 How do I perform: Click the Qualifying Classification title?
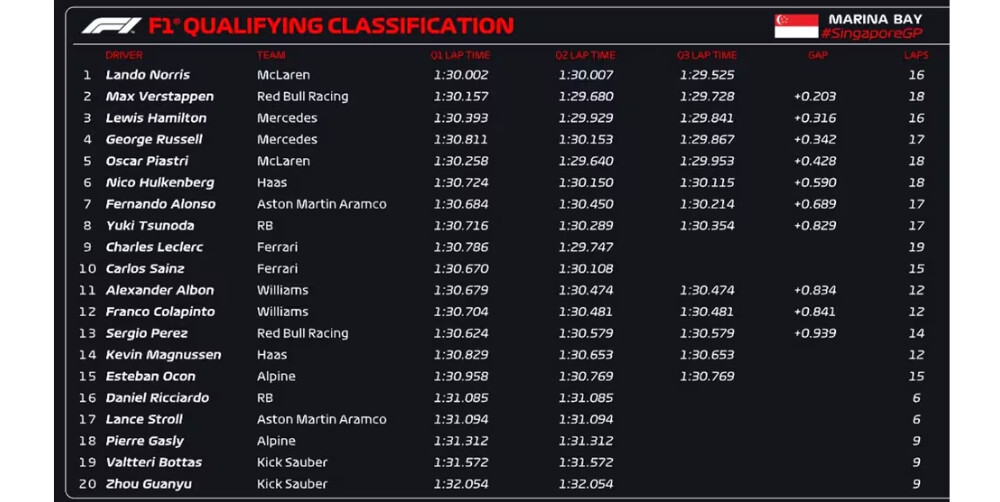(330, 26)
